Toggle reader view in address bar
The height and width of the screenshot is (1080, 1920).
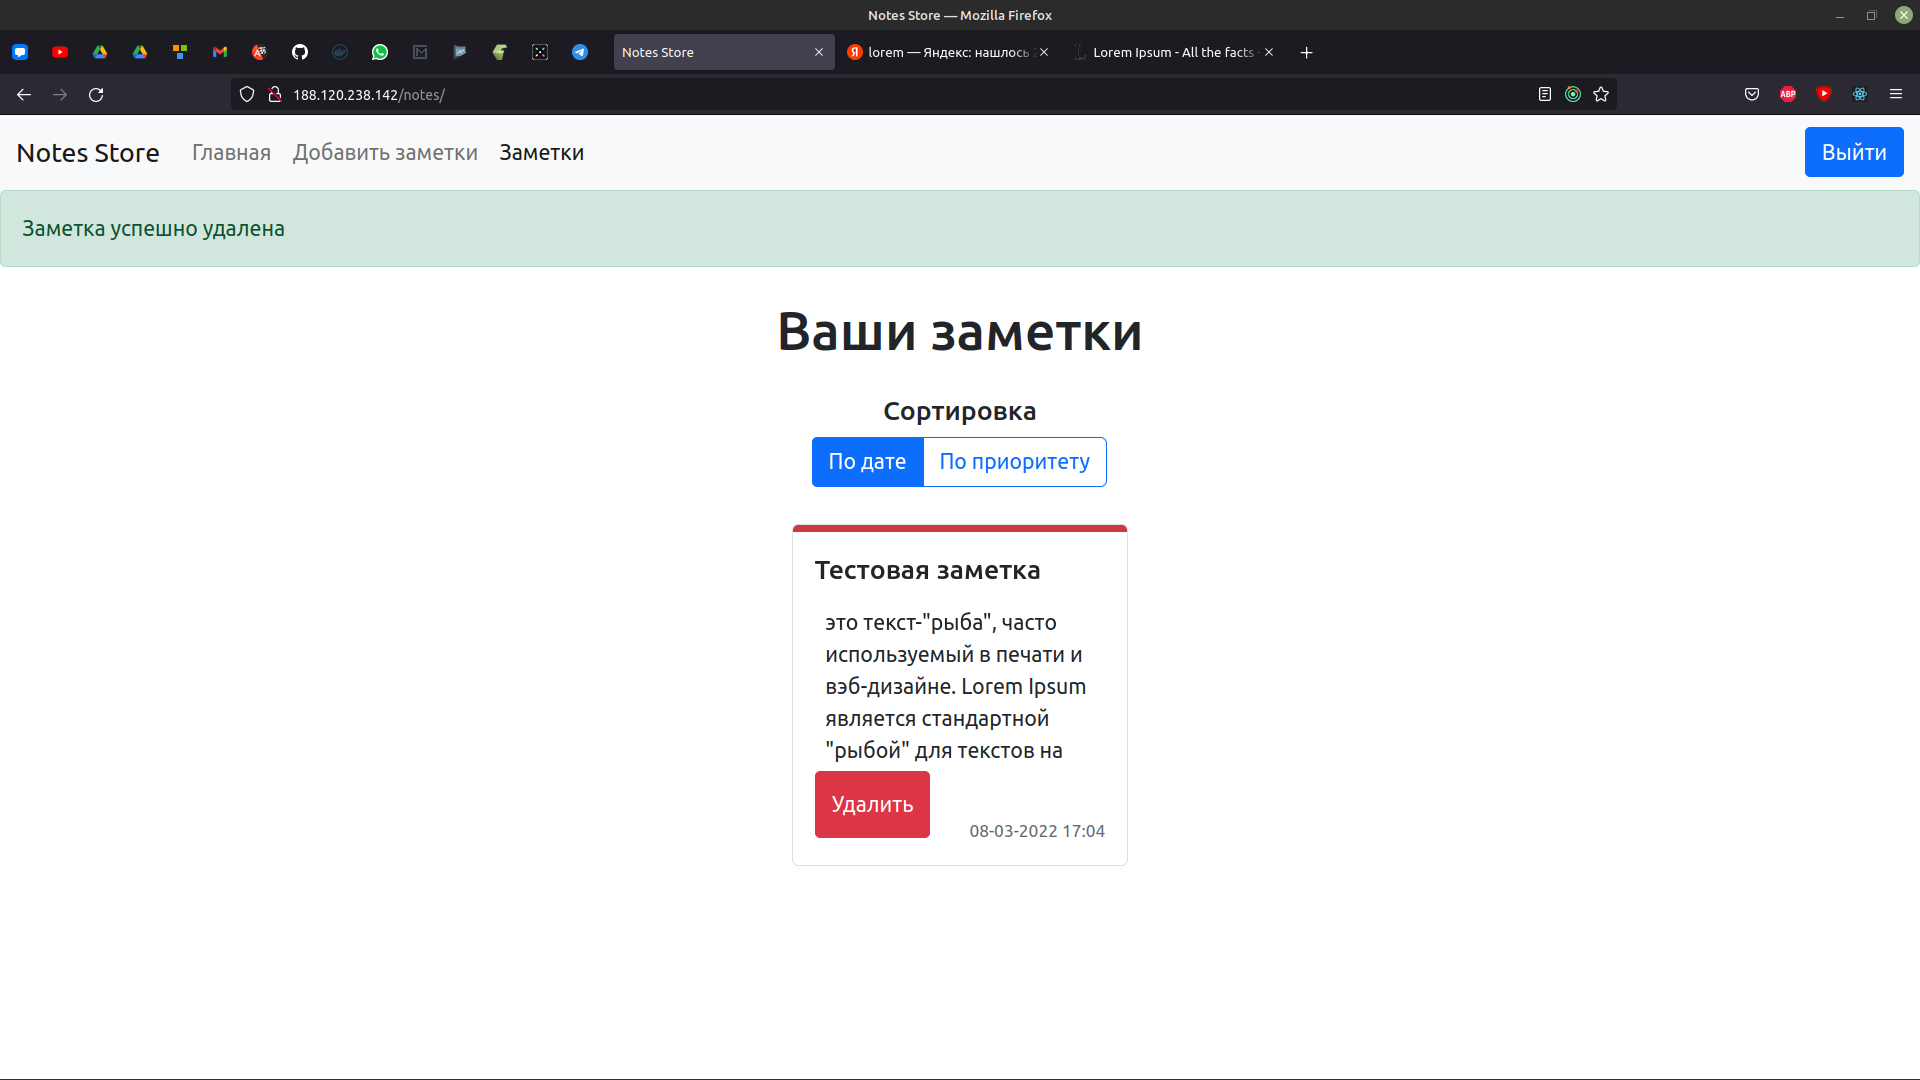point(1545,94)
